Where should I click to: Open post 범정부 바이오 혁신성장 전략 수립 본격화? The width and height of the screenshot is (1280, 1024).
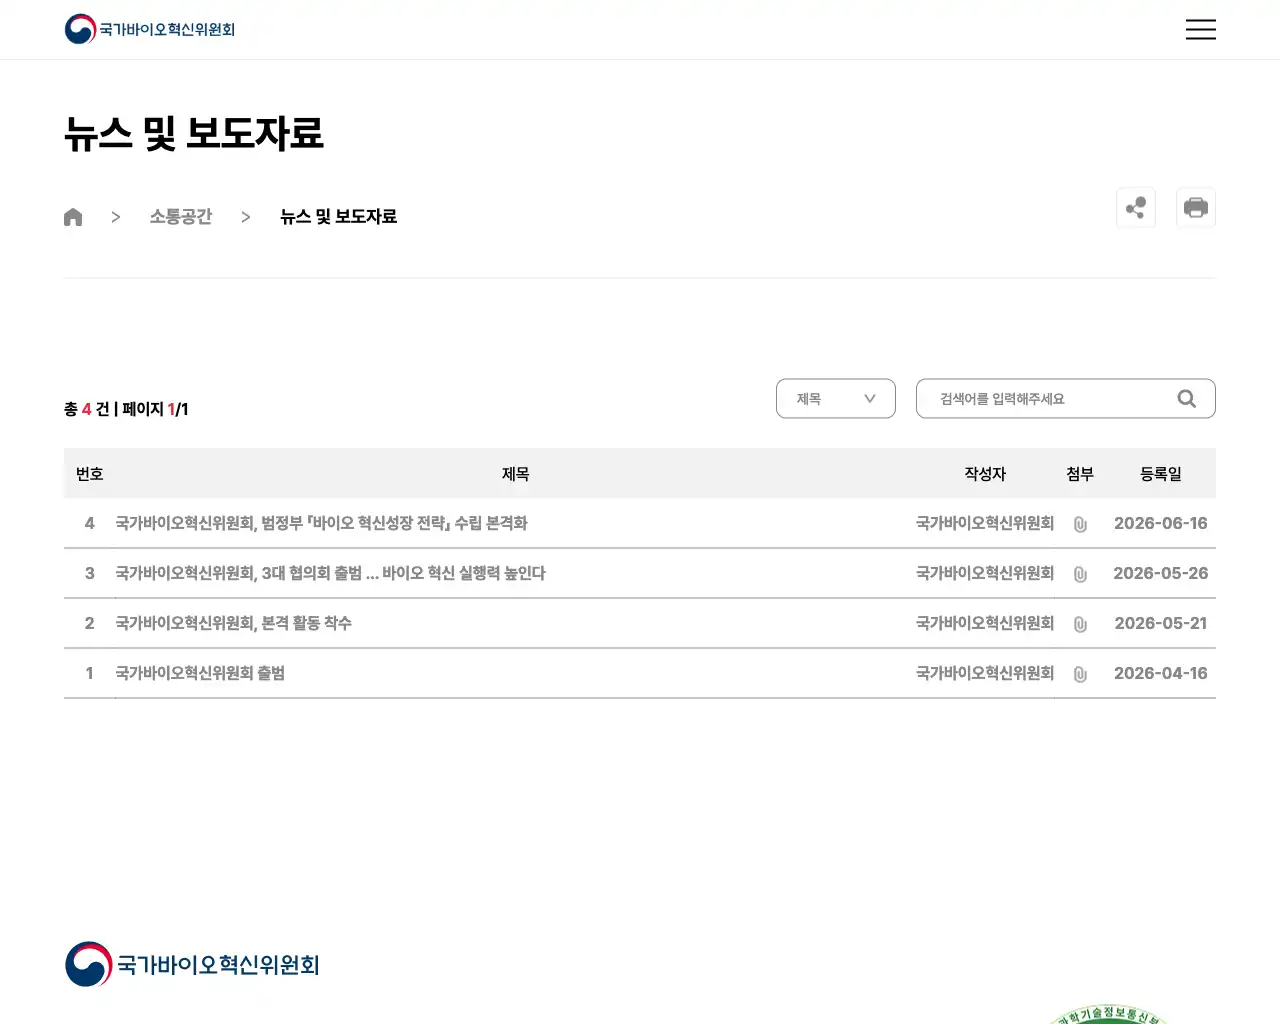click(x=321, y=523)
